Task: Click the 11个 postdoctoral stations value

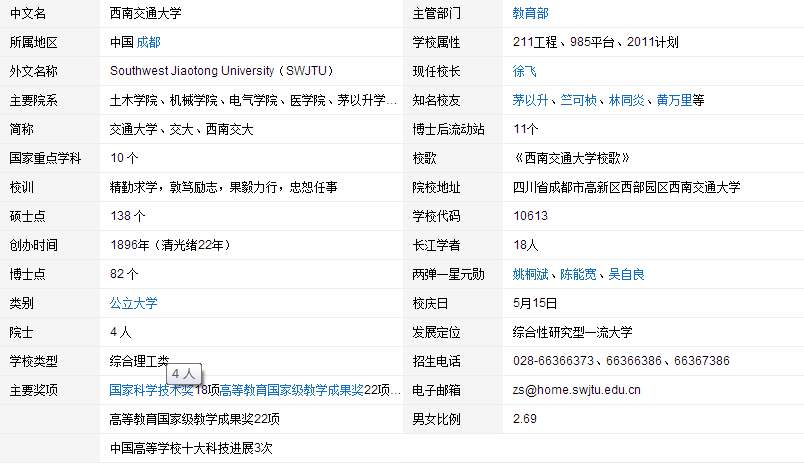Action: pyautogui.click(x=525, y=129)
